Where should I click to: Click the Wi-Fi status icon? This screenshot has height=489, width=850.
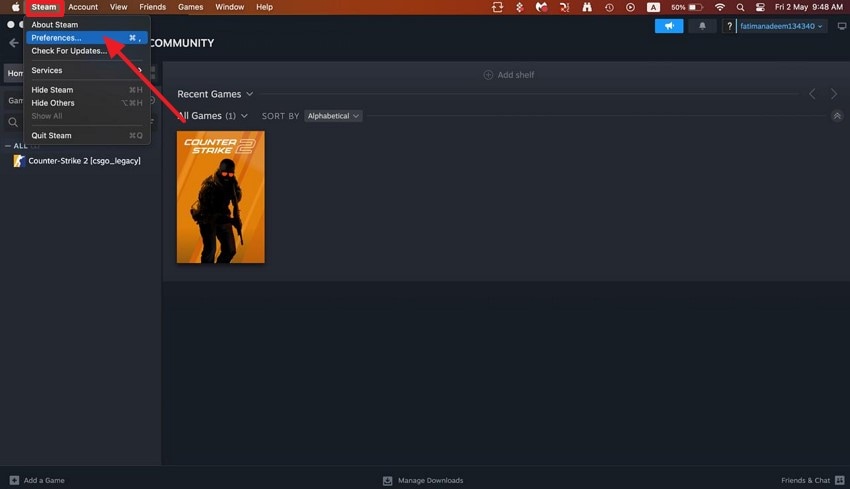click(x=719, y=7)
